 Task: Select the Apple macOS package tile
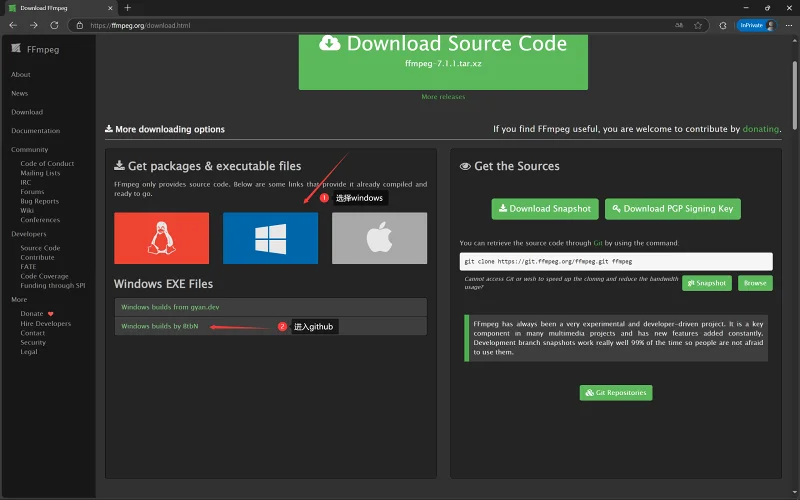click(379, 238)
